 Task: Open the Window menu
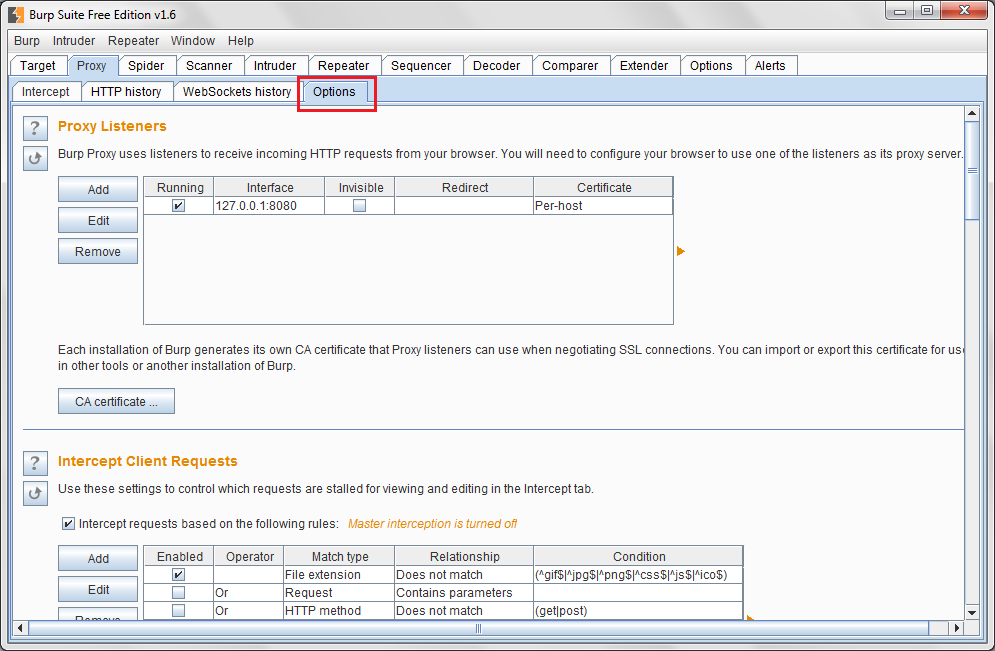click(193, 41)
